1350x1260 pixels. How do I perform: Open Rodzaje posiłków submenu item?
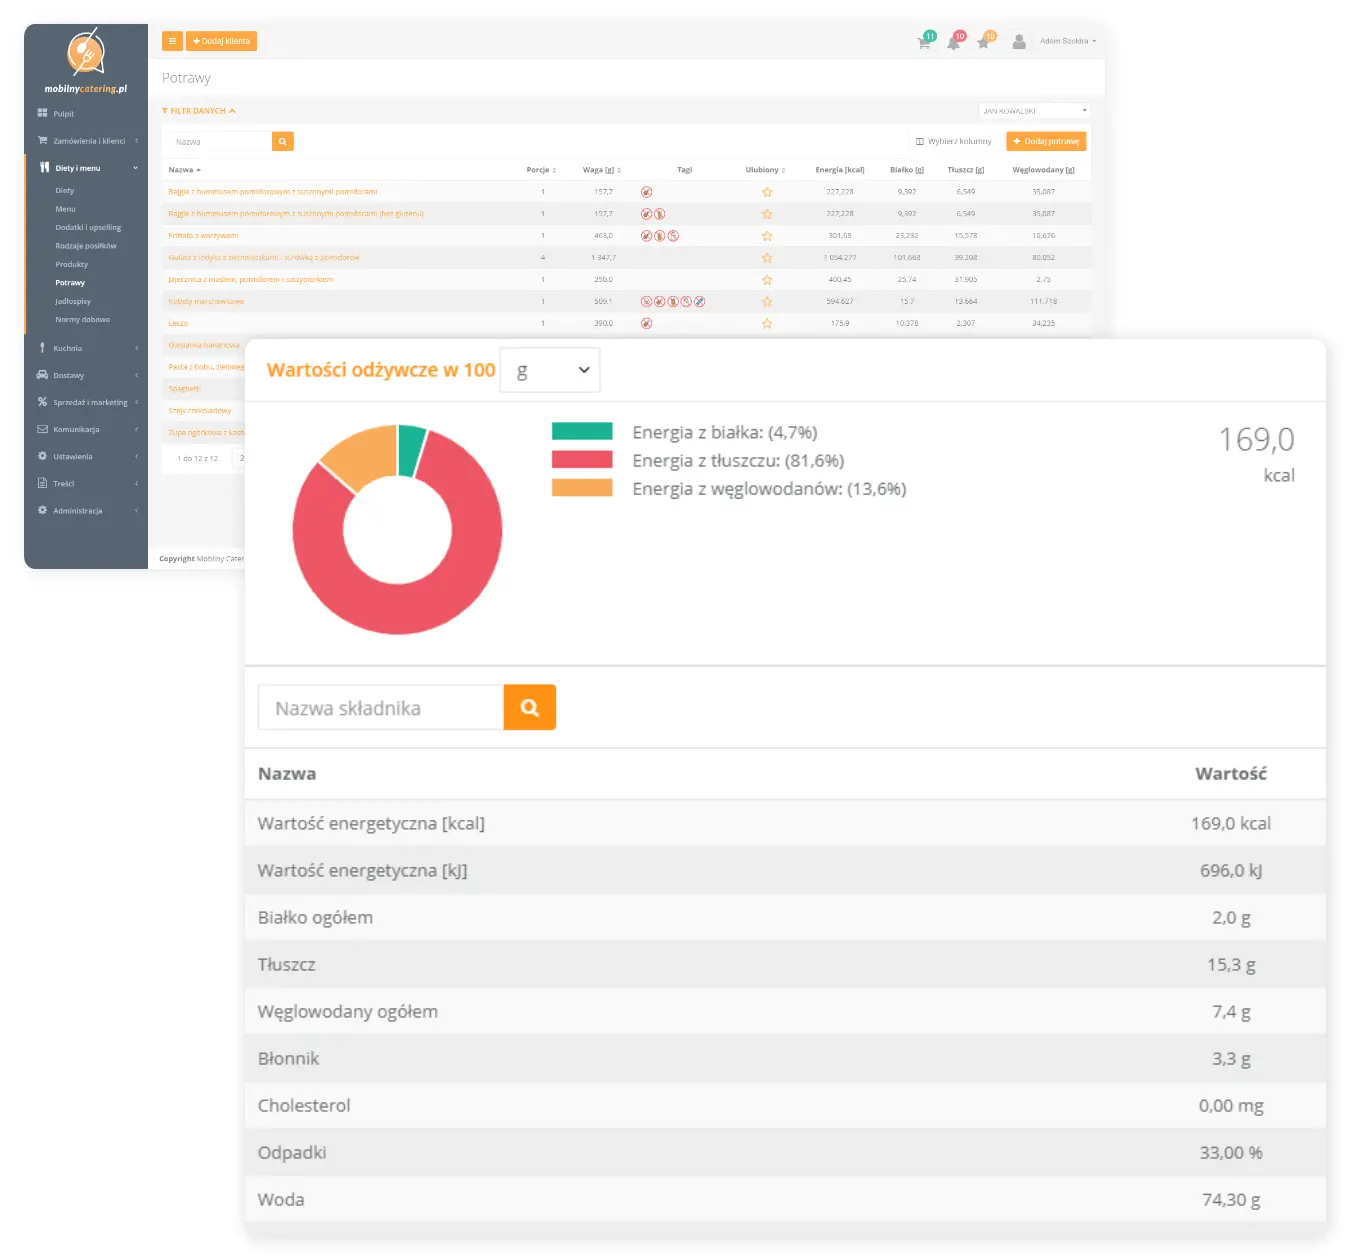(86, 246)
